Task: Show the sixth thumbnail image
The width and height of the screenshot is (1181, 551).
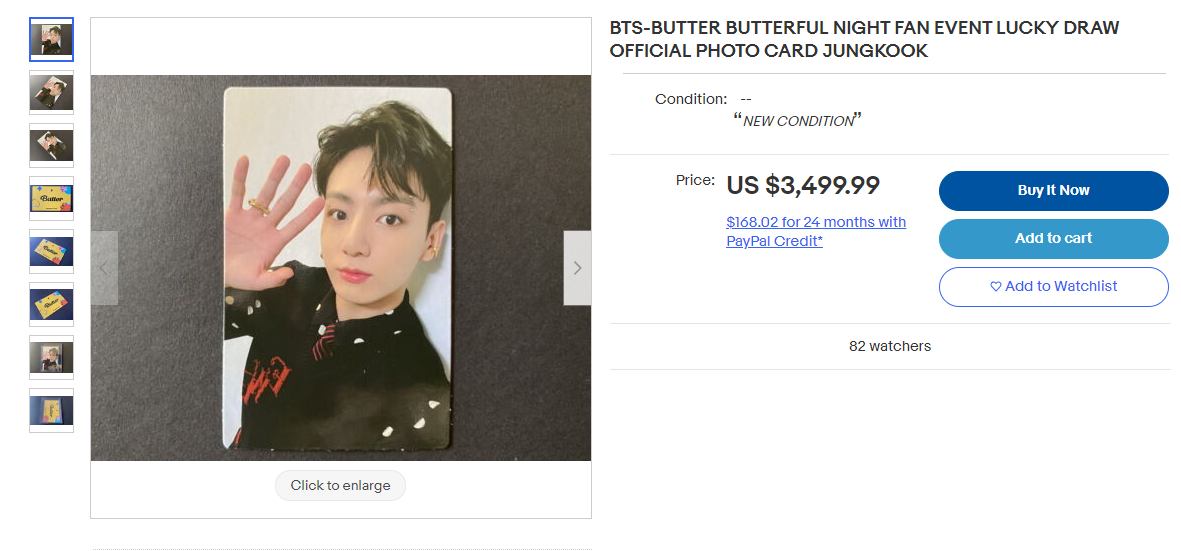Action: pos(51,305)
